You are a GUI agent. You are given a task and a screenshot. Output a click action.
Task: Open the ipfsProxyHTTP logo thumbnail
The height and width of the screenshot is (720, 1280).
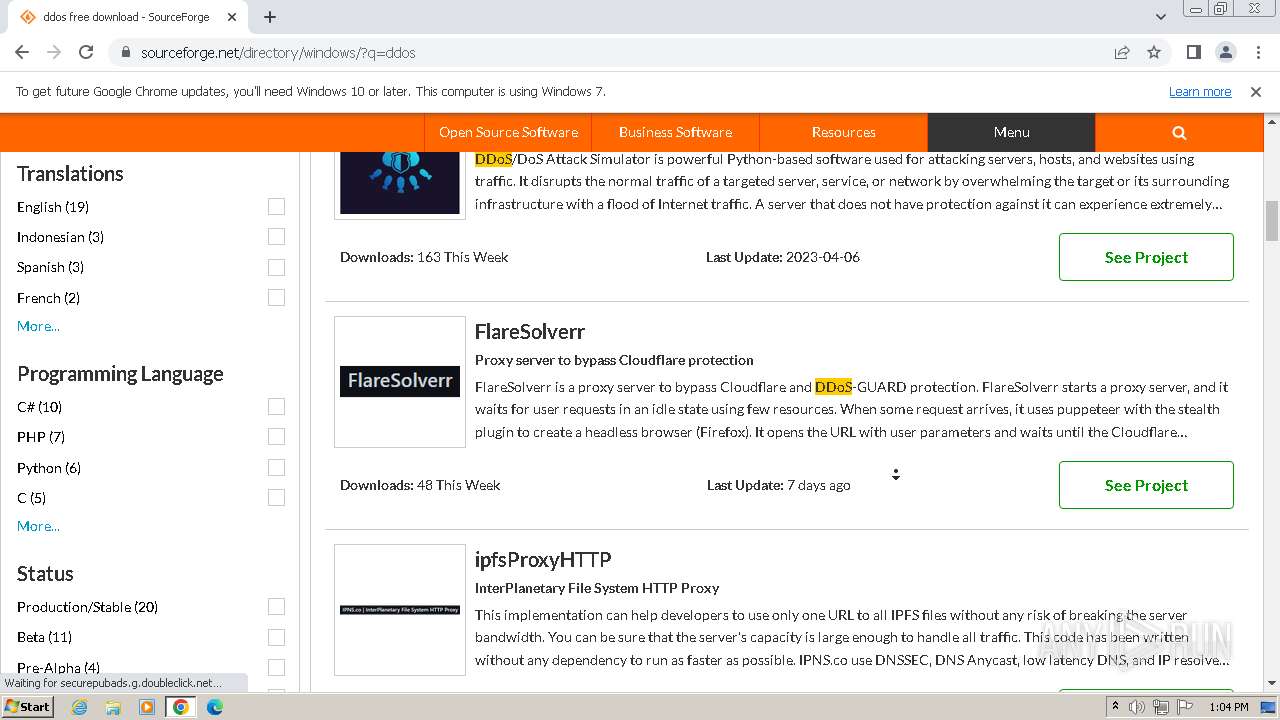[x=400, y=610]
